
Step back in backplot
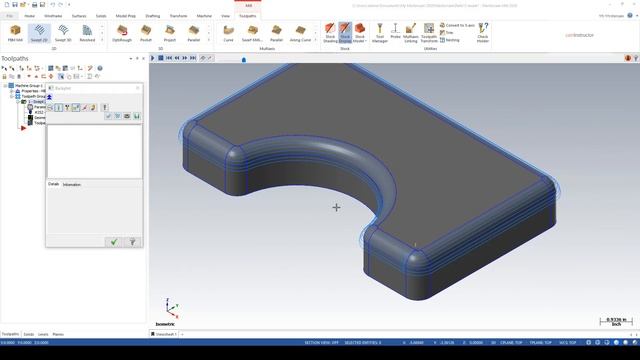[177, 58]
